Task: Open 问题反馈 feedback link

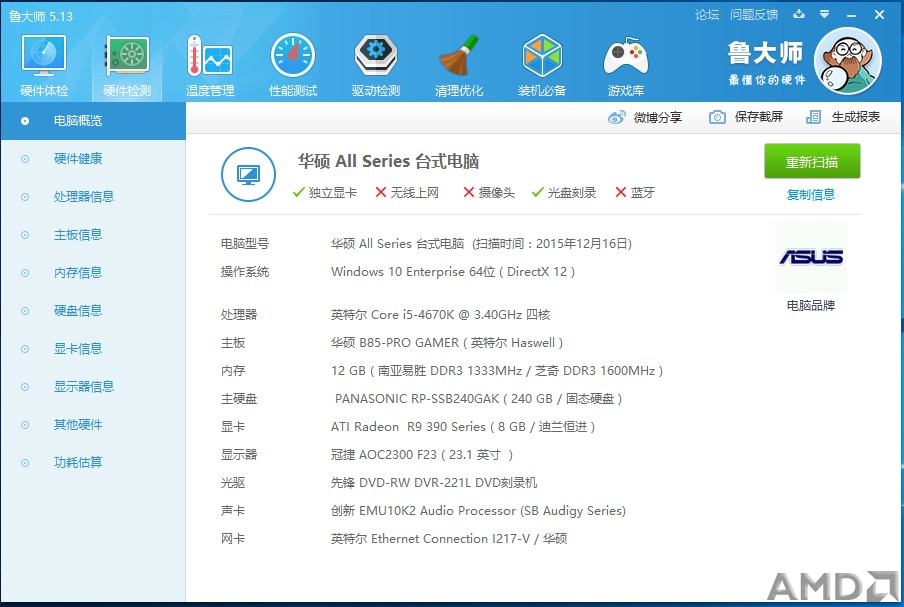Action: (754, 15)
